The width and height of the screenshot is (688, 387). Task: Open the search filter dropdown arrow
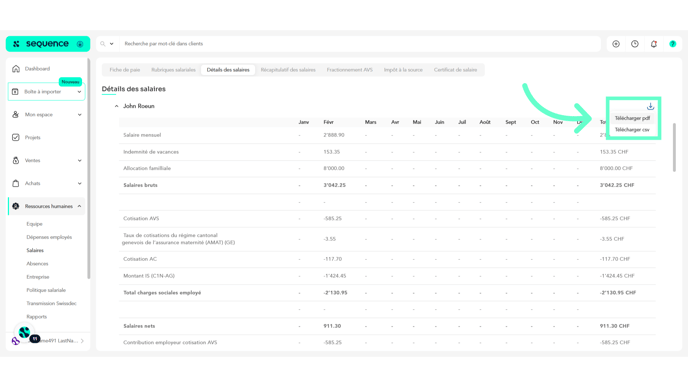pos(111,44)
